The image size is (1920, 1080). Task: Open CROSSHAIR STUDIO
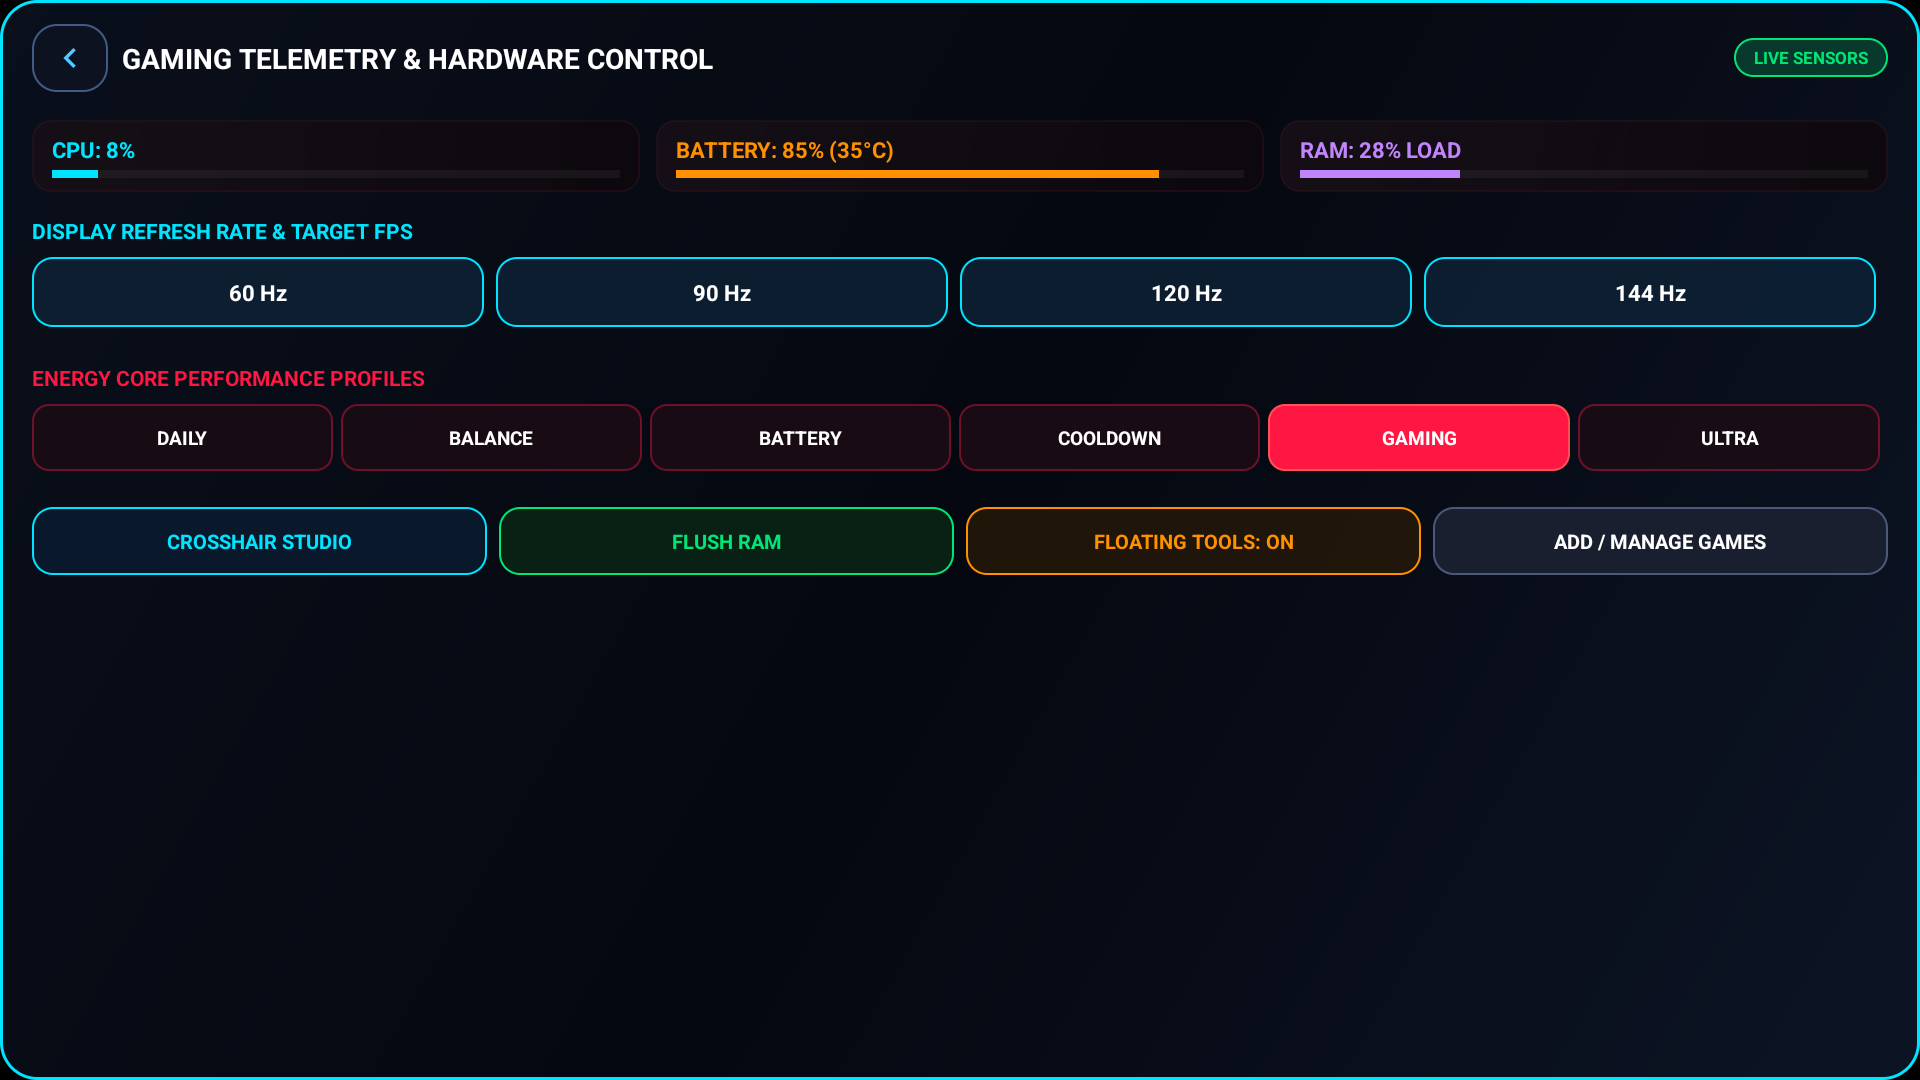pyautogui.click(x=259, y=541)
